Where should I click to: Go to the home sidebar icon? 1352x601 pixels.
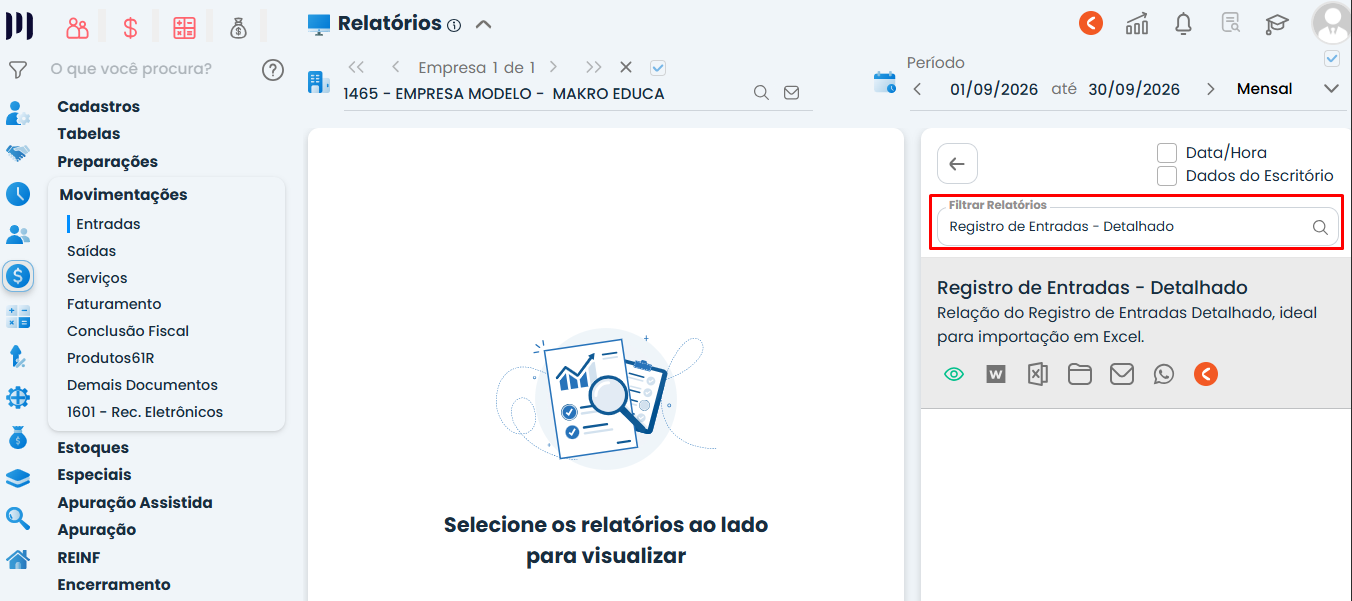pos(18,558)
